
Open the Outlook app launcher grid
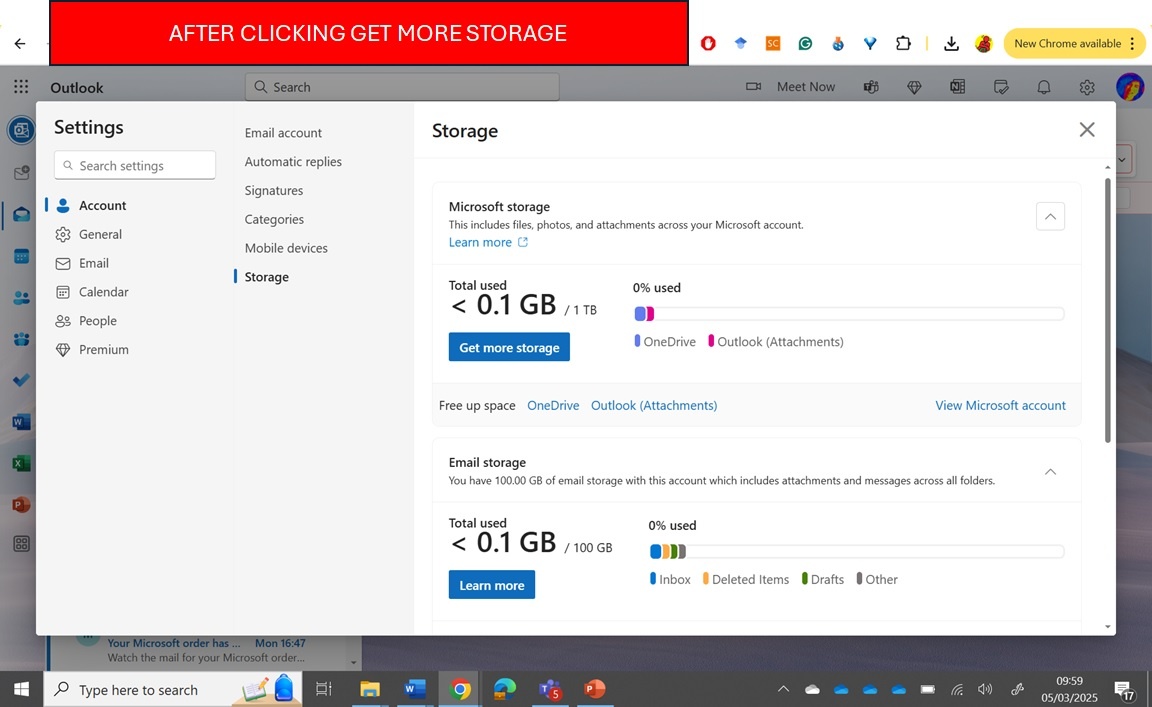click(x=21, y=87)
